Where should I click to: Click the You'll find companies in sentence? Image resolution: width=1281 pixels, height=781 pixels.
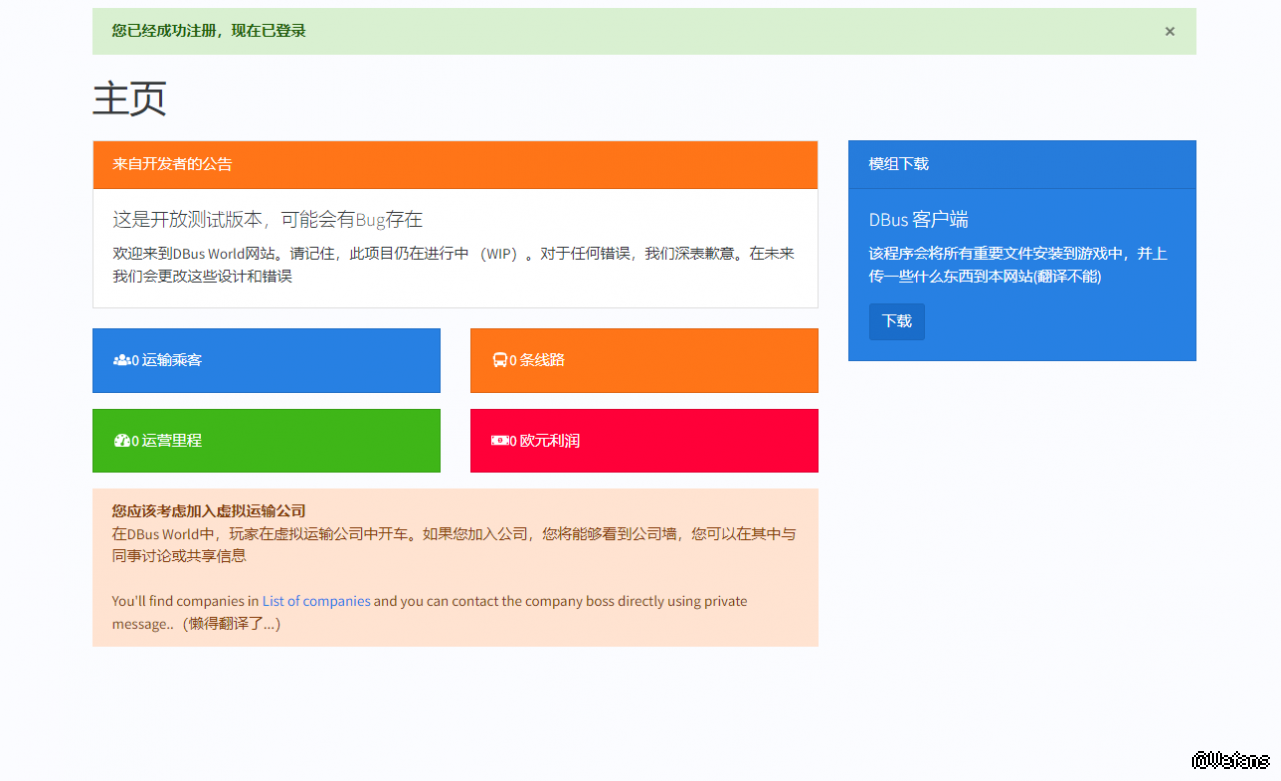click(430, 612)
